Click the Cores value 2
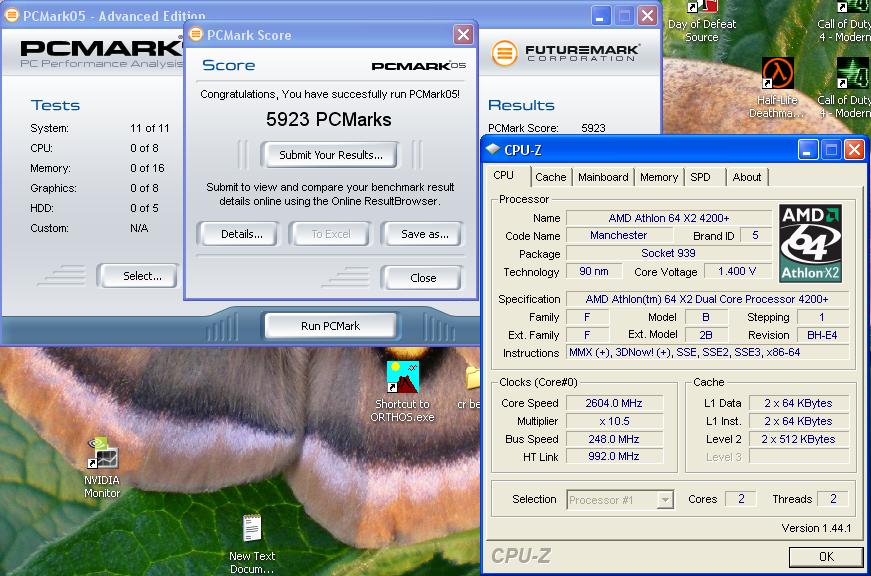Image resolution: width=871 pixels, height=576 pixels. (741, 499)
